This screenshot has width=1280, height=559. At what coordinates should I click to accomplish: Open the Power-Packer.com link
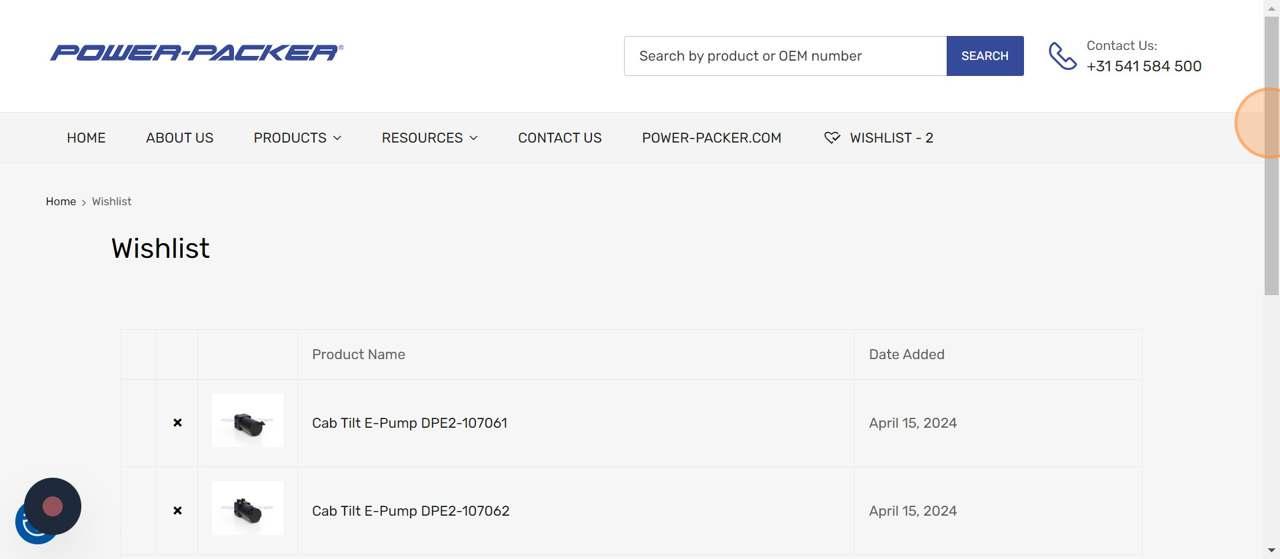[712, 138]
